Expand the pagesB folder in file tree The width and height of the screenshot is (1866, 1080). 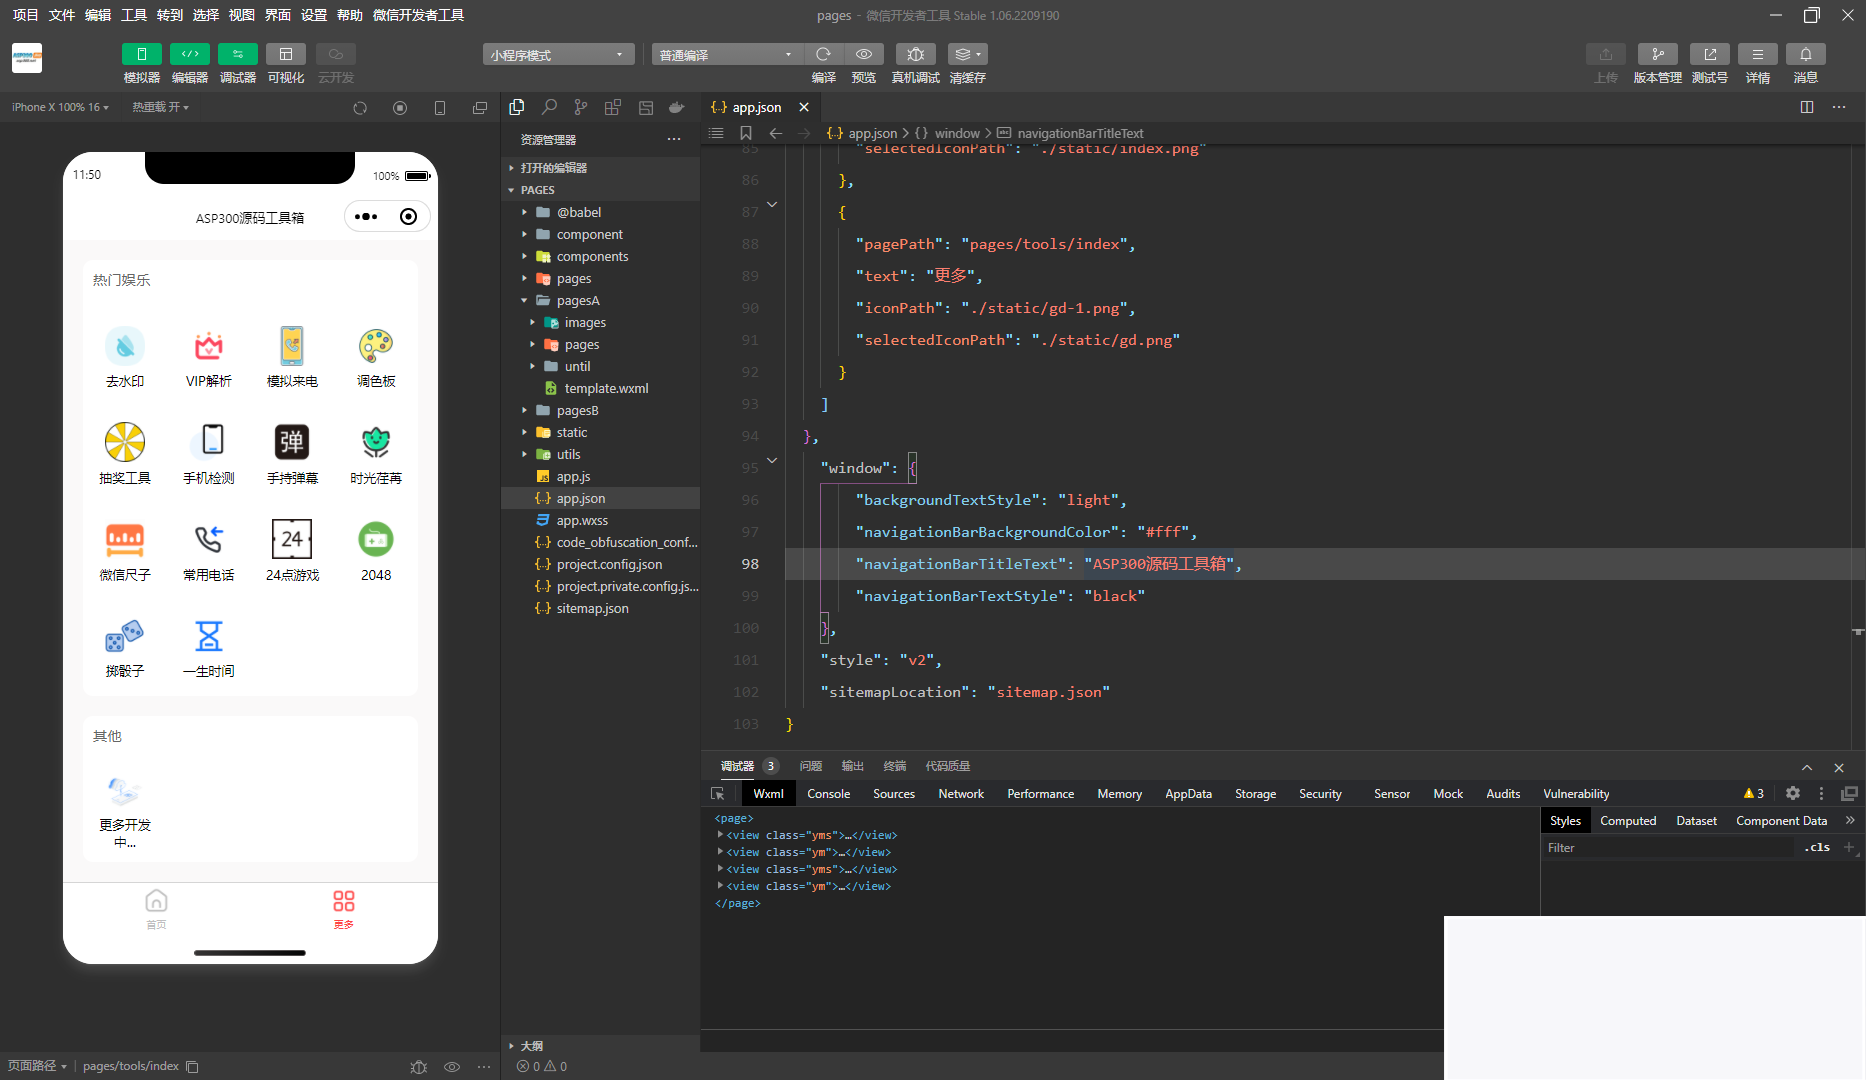(577, 410)
